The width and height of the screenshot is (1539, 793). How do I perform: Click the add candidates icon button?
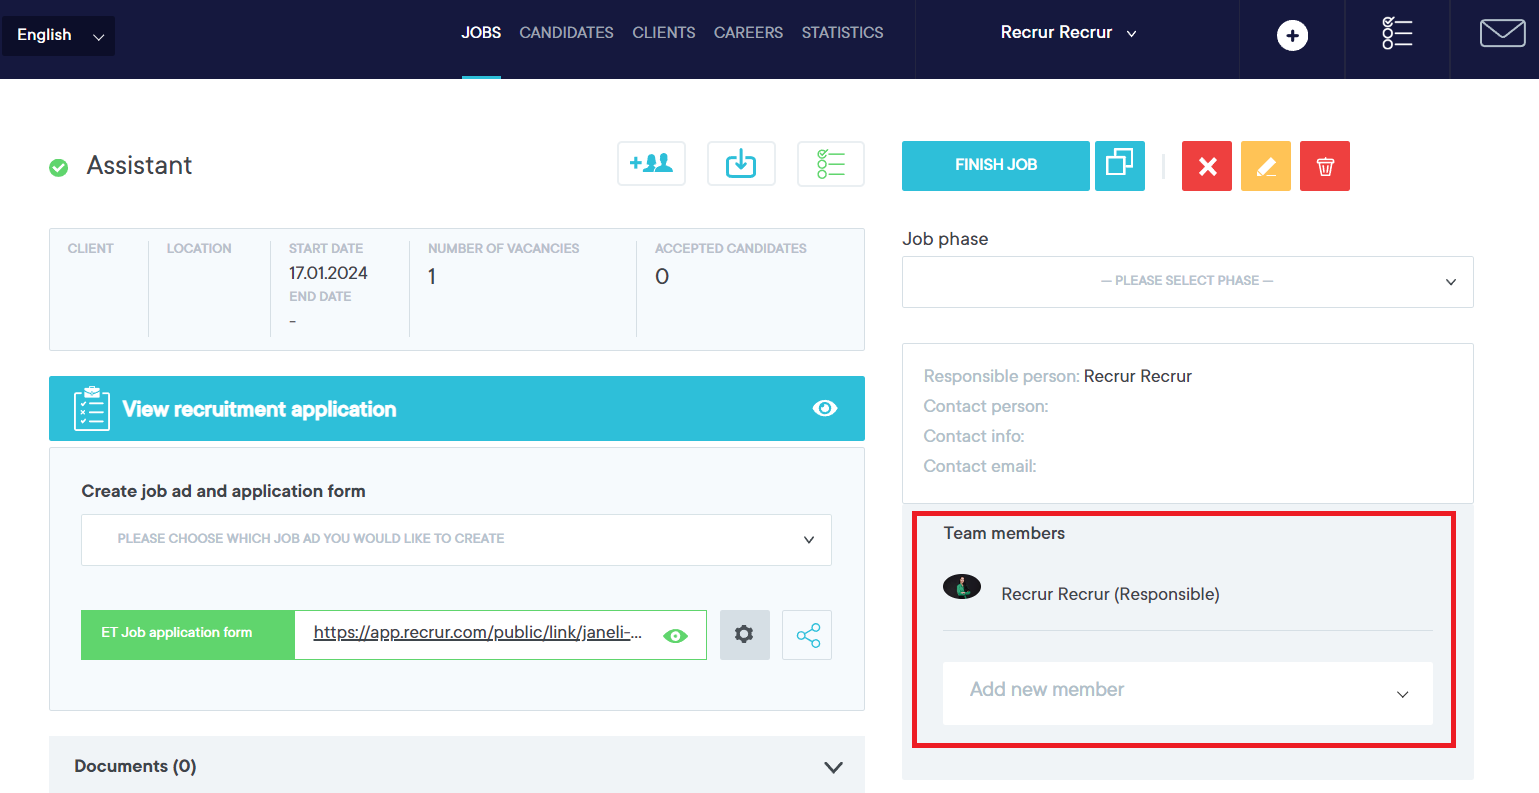coord(651,164)
